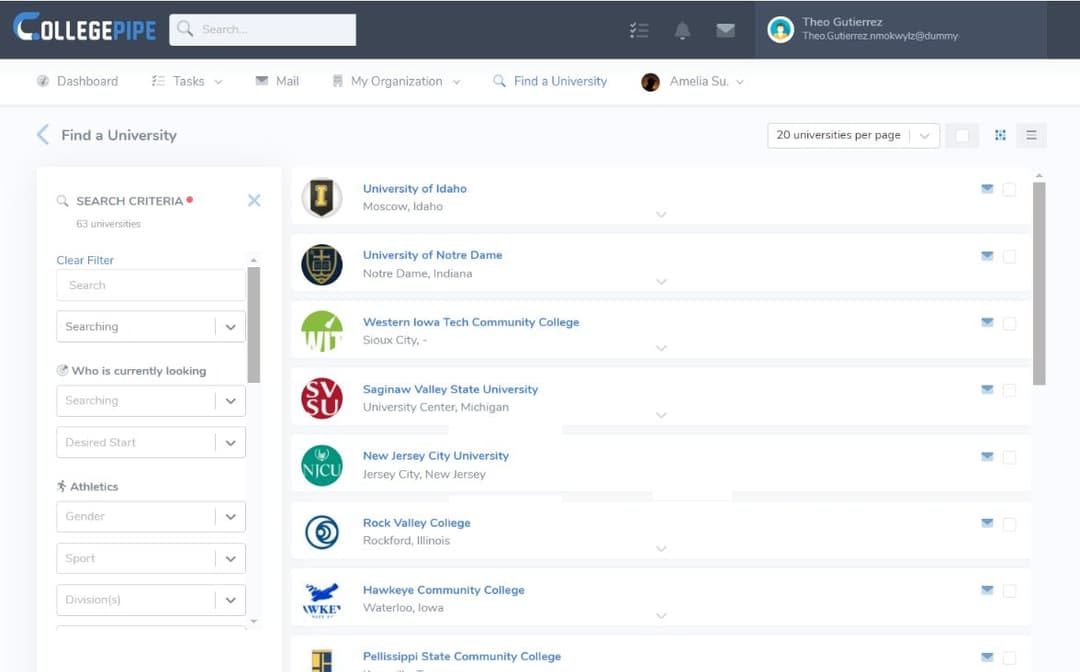Open the My Organization menu
The height and width of the screenshot is (672, 1080).
click(396, 81)
